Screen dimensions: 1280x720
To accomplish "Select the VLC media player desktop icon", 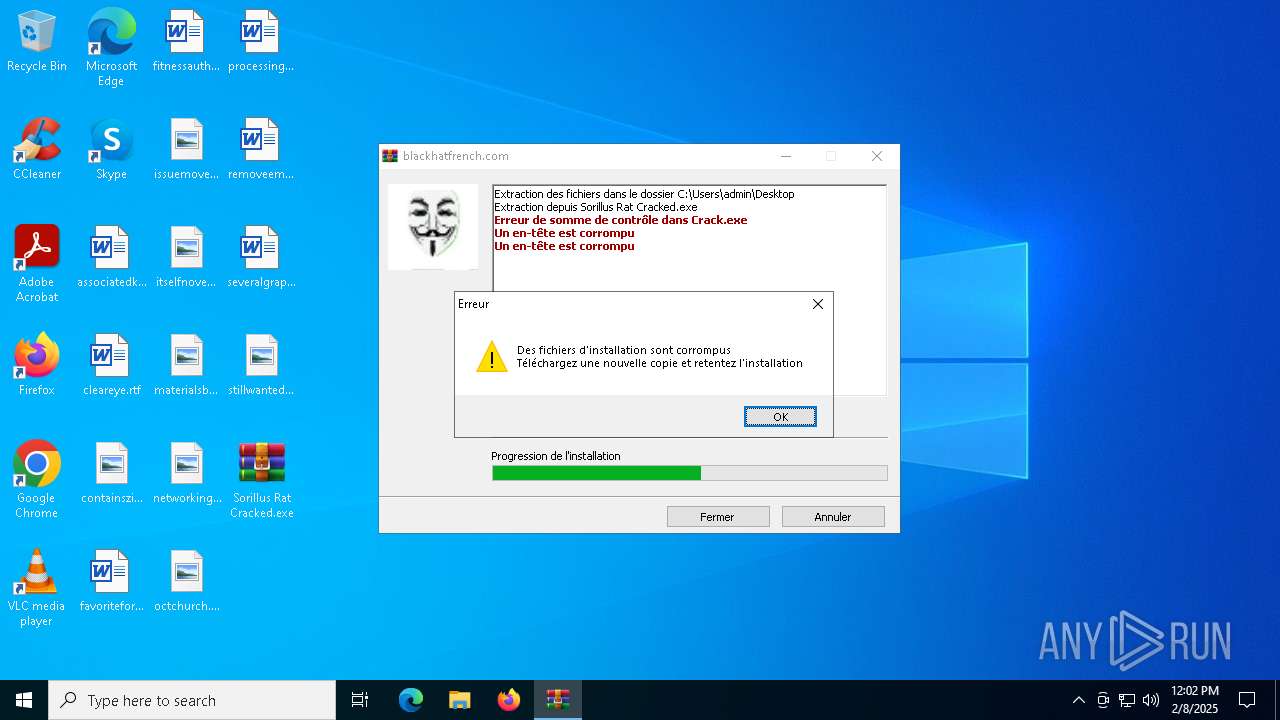I will coord(37,587).
